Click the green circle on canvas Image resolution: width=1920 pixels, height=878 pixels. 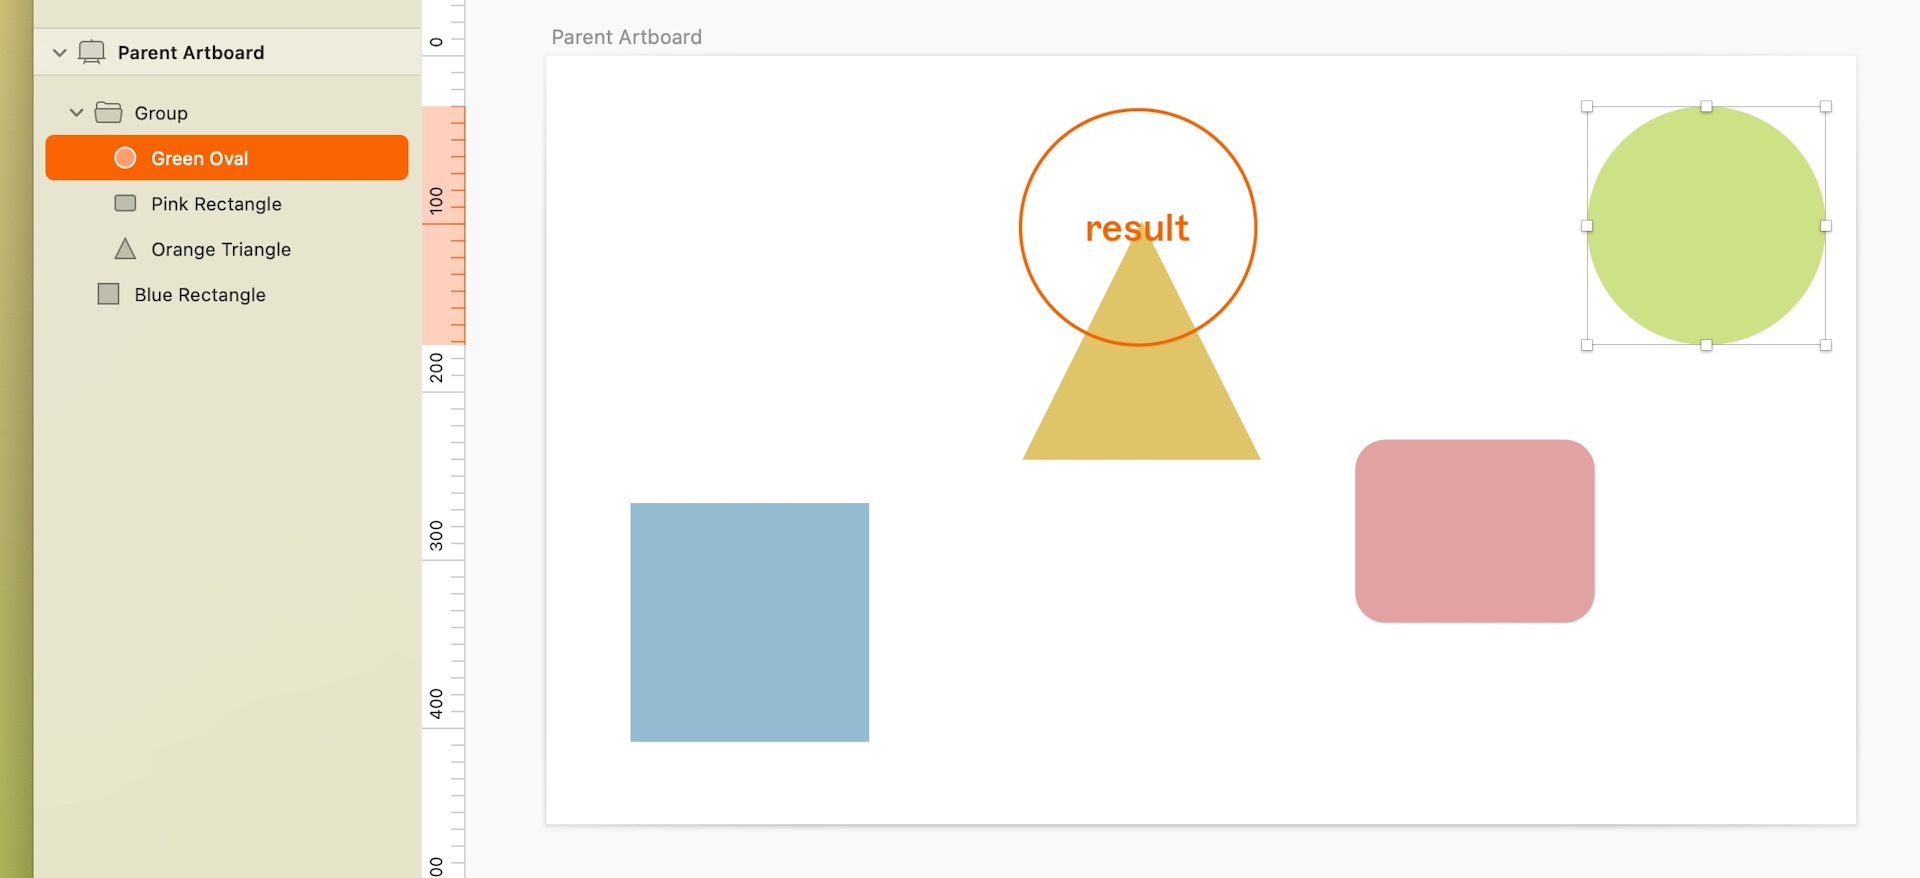(x=1706, y=226)
